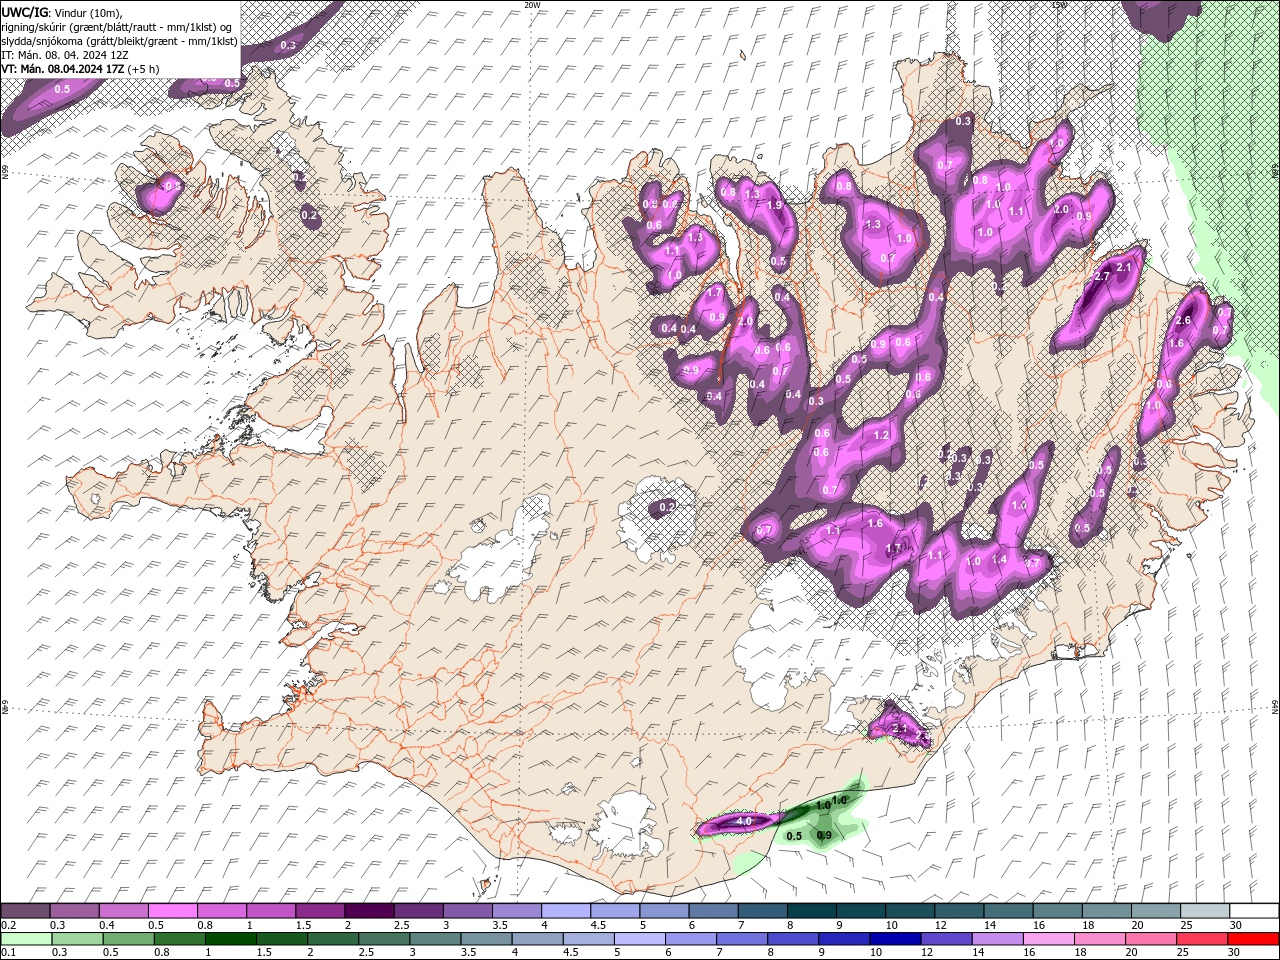The height and width of the screenshot is (960, 1280).
Task: Pick the darkest purple 2 swatch in the upper scale
Action: coord(369,910)
